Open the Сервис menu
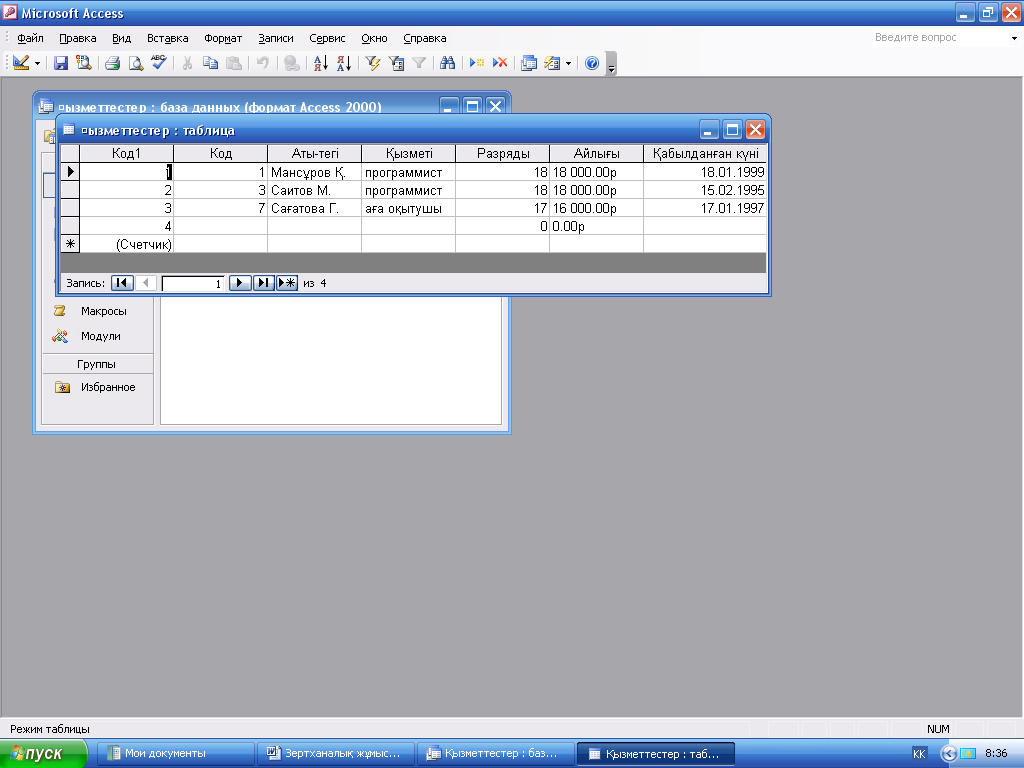Image resolution: width=1024 pixels, height=768 pixels. pos(327,38)
